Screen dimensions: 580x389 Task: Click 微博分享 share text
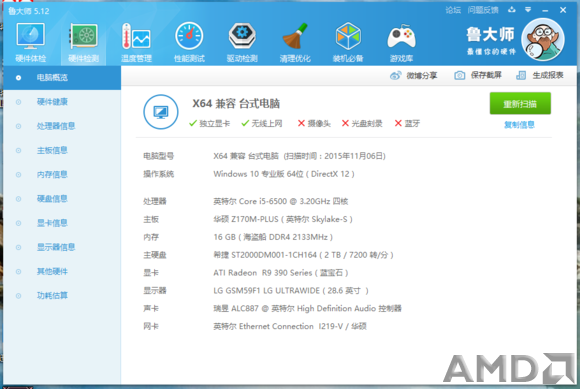(422, 76)
